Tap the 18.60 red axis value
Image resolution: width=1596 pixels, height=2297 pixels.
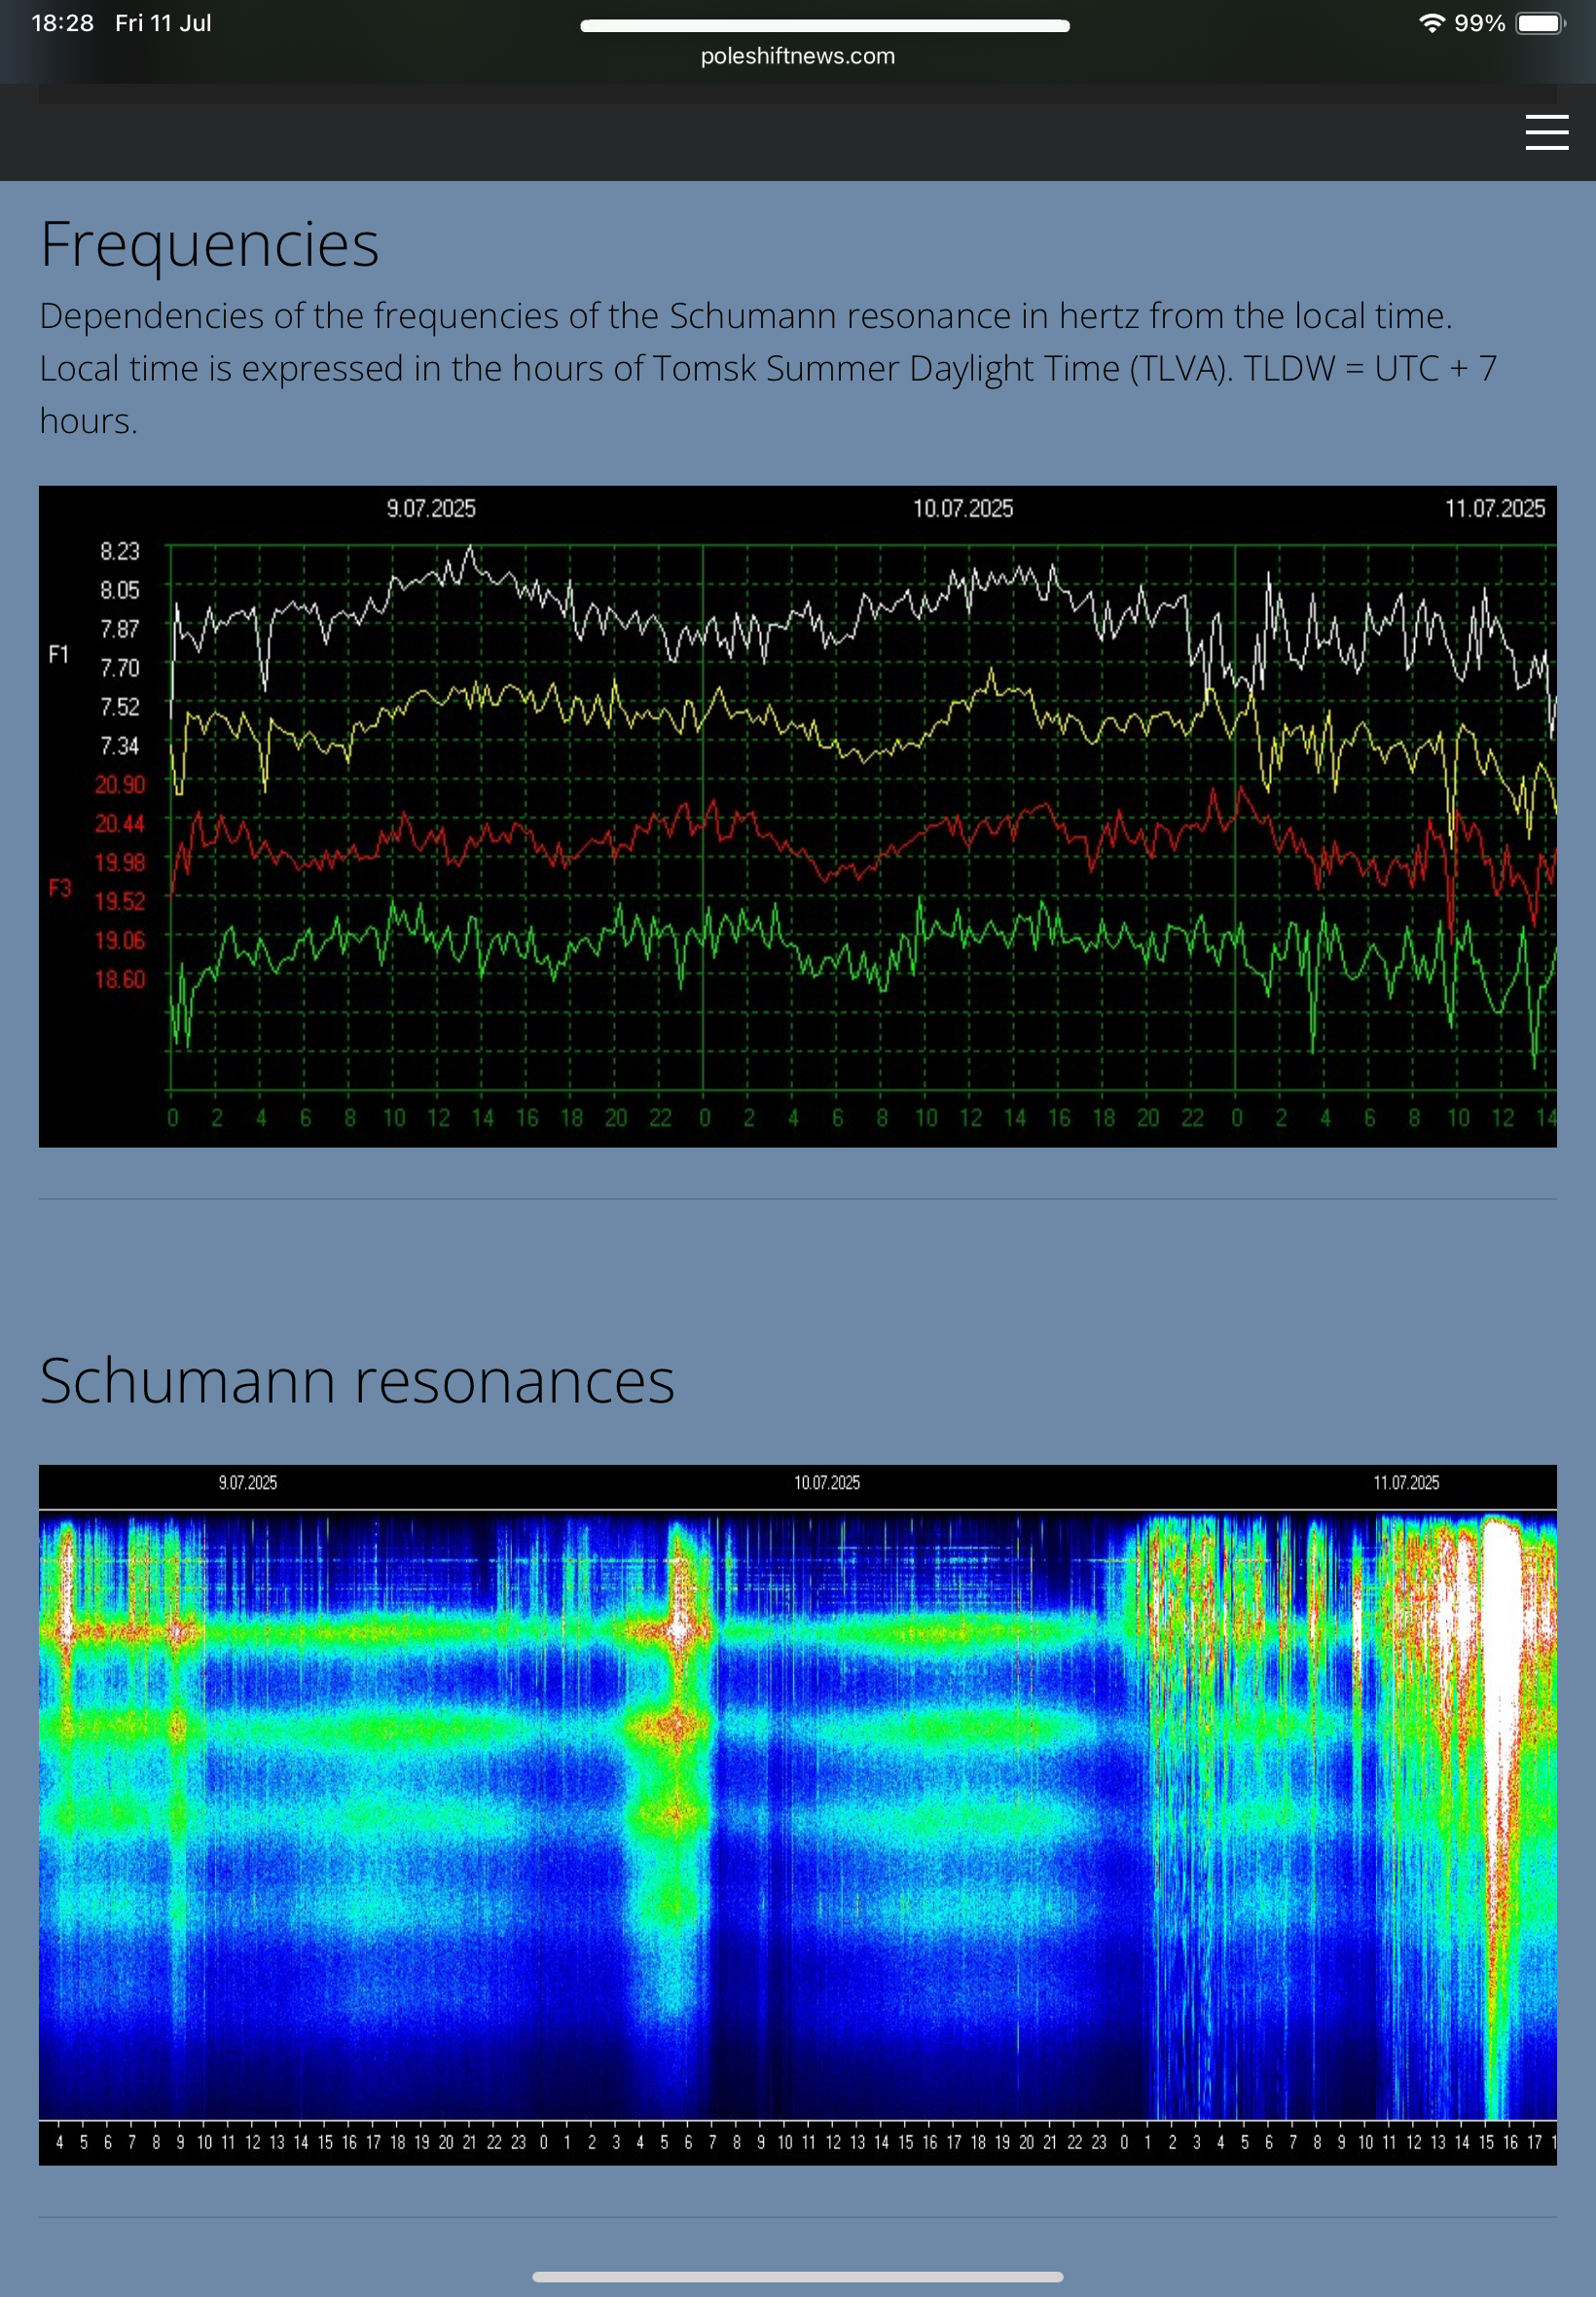[120, 979]
